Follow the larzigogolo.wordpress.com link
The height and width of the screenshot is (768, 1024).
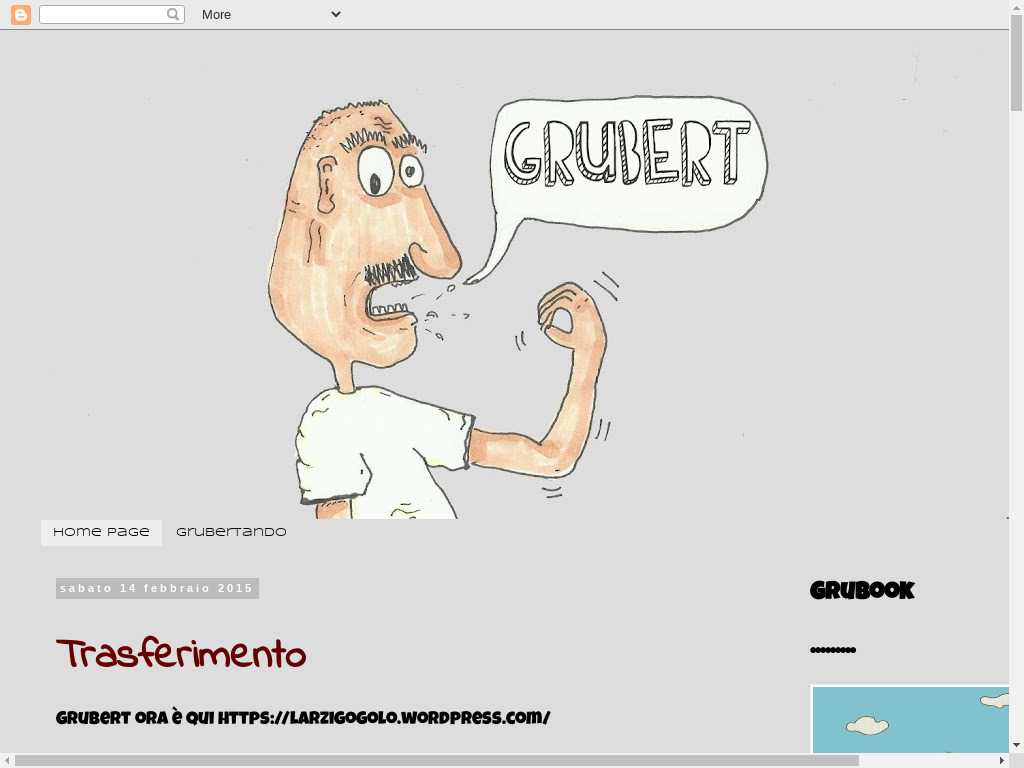(384, 718)
